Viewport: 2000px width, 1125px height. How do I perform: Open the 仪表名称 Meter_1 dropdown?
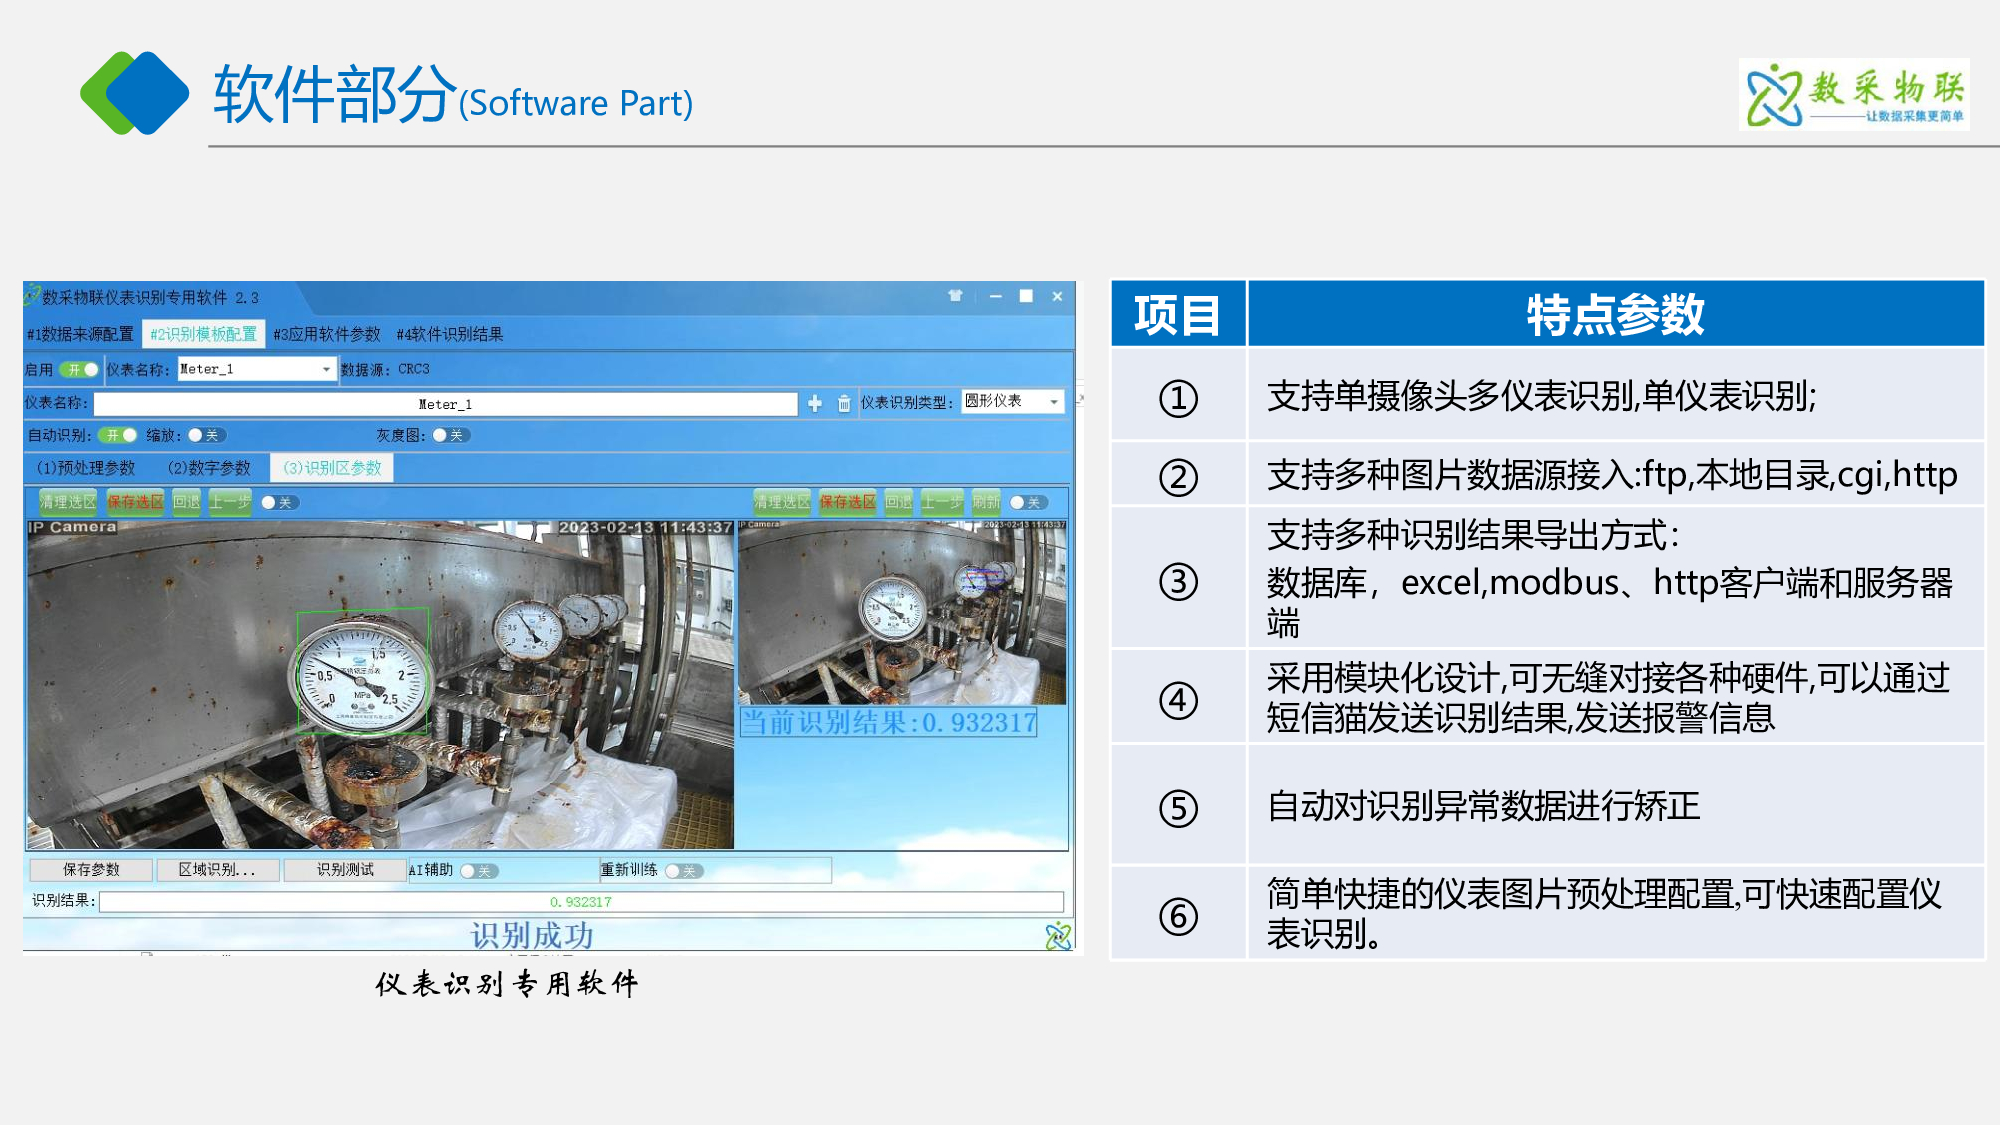256,369
